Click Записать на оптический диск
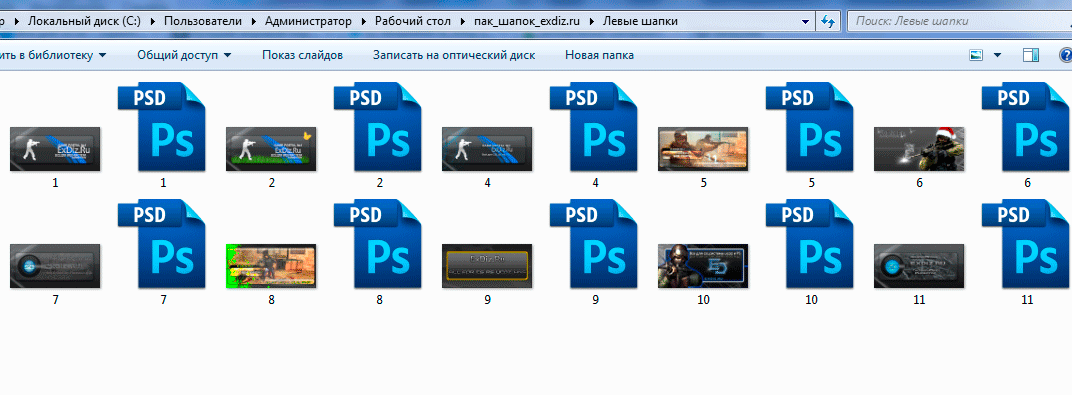Image resolution: width=1072 pixels, height=395 pixels. 454,55
